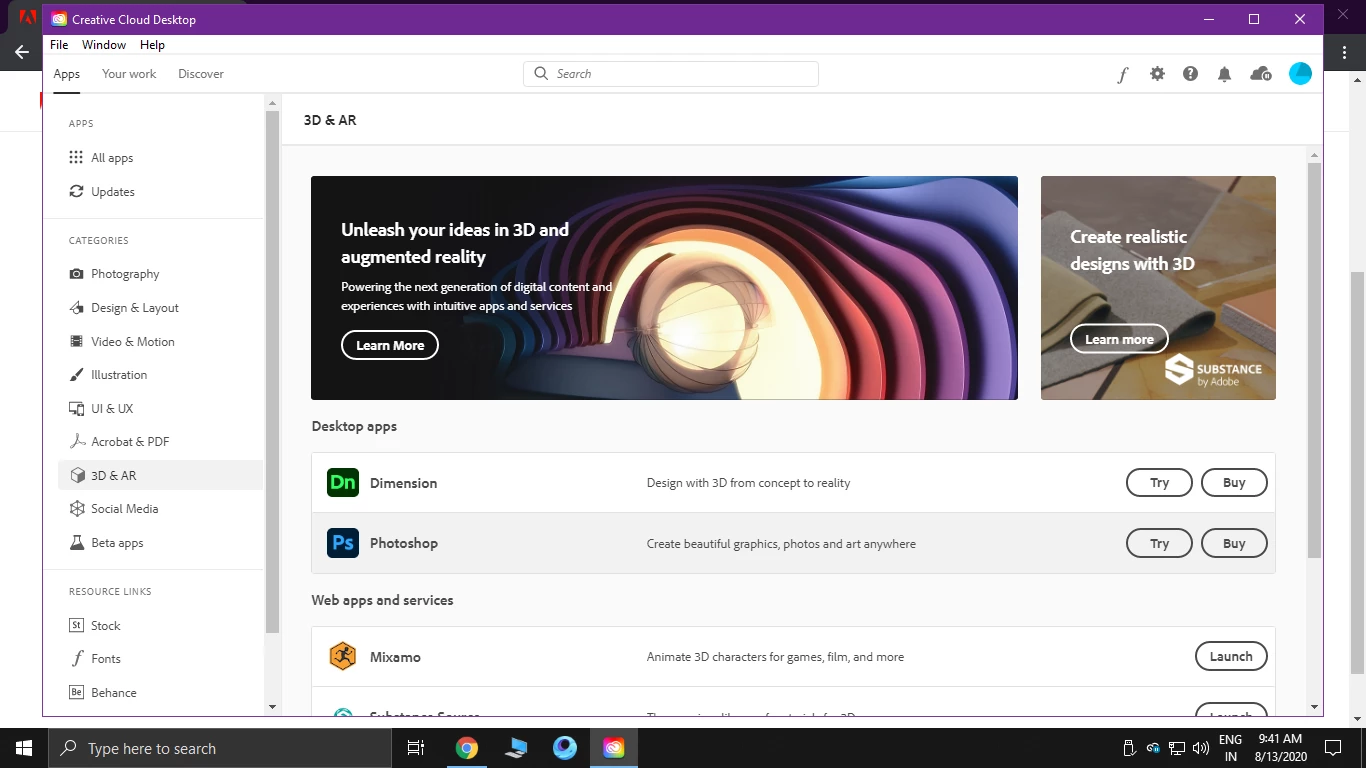
Task: Open the Window menu
Action: point(104,45)
